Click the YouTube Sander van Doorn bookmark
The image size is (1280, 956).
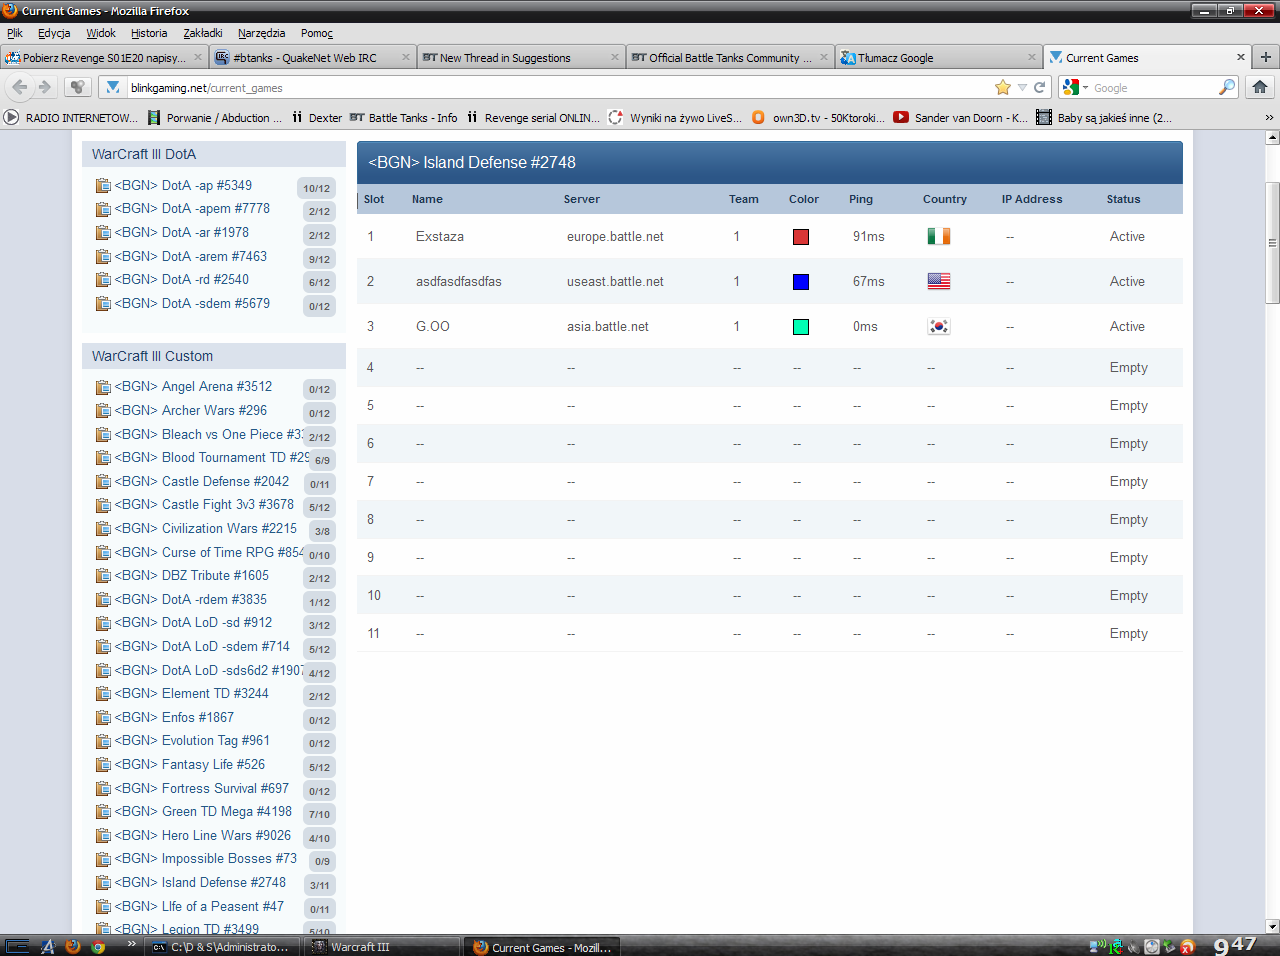coord(960,117)
